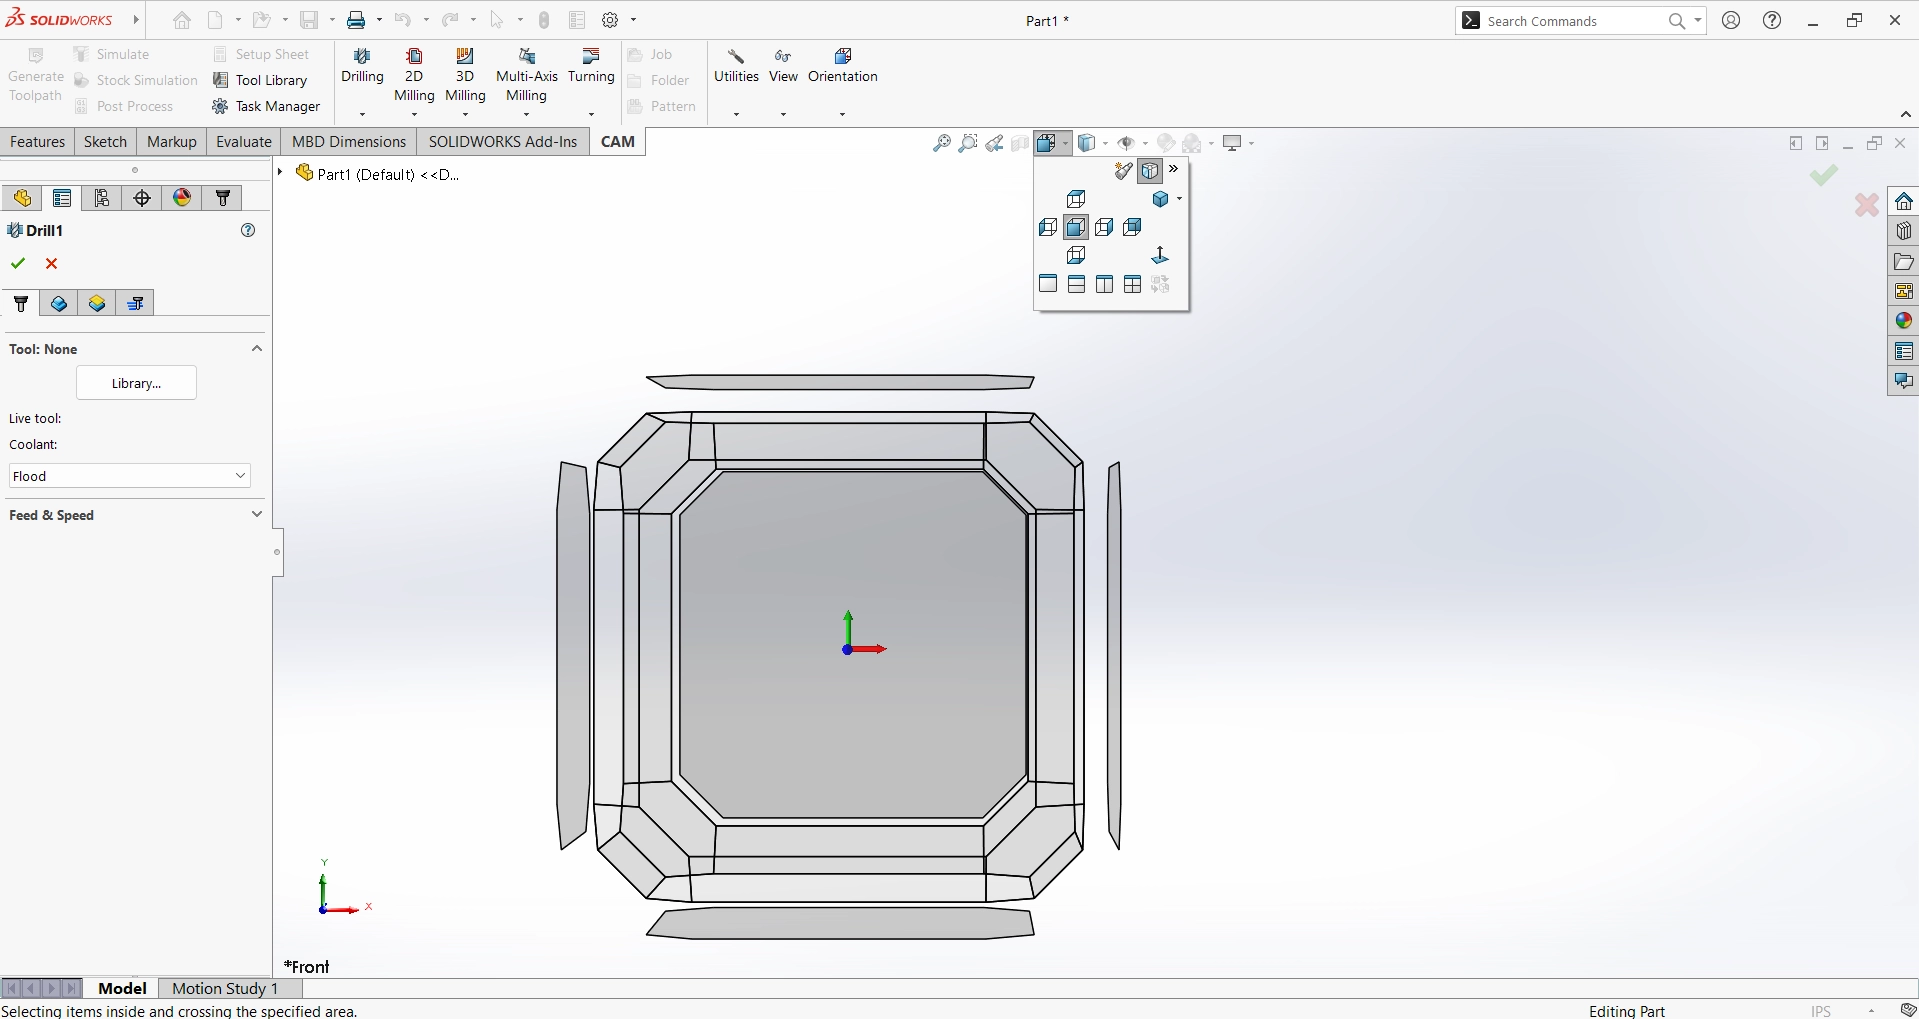Screen dimensions: 1919x1019
Task: Open the Orientation tool
Action: (x=842, y=66)
